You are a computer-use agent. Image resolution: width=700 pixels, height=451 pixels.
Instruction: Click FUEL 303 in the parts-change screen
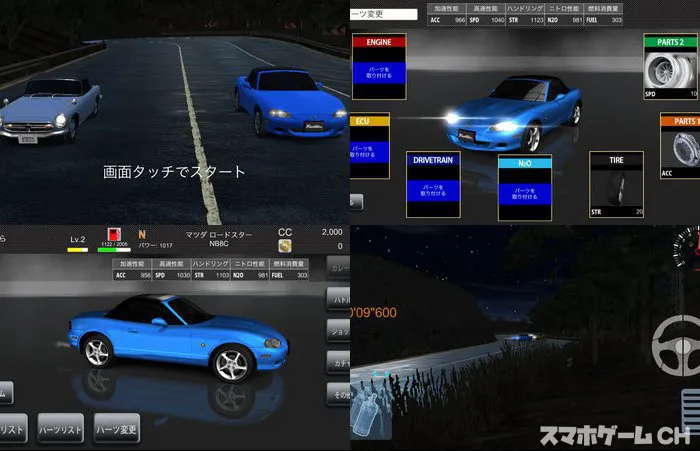pos(603,20)
